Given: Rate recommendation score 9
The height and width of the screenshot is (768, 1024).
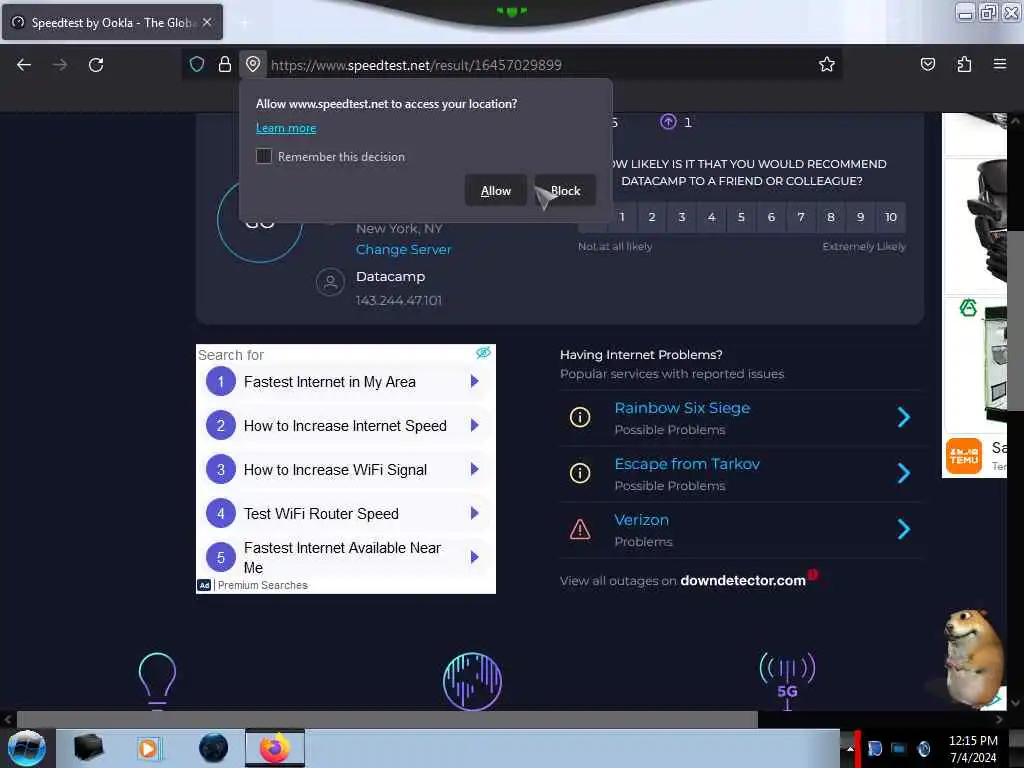Looking at the screenshot, I should pos(861,217).
